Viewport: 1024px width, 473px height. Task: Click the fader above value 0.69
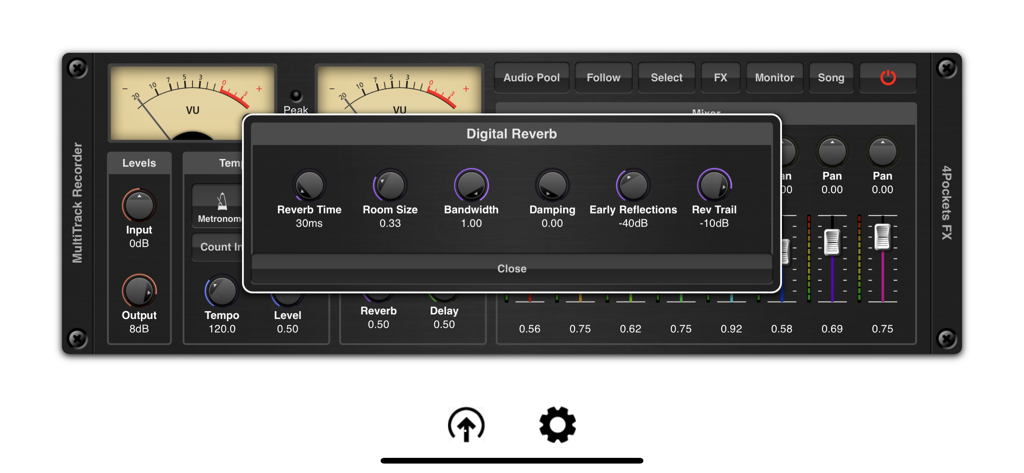832,242
